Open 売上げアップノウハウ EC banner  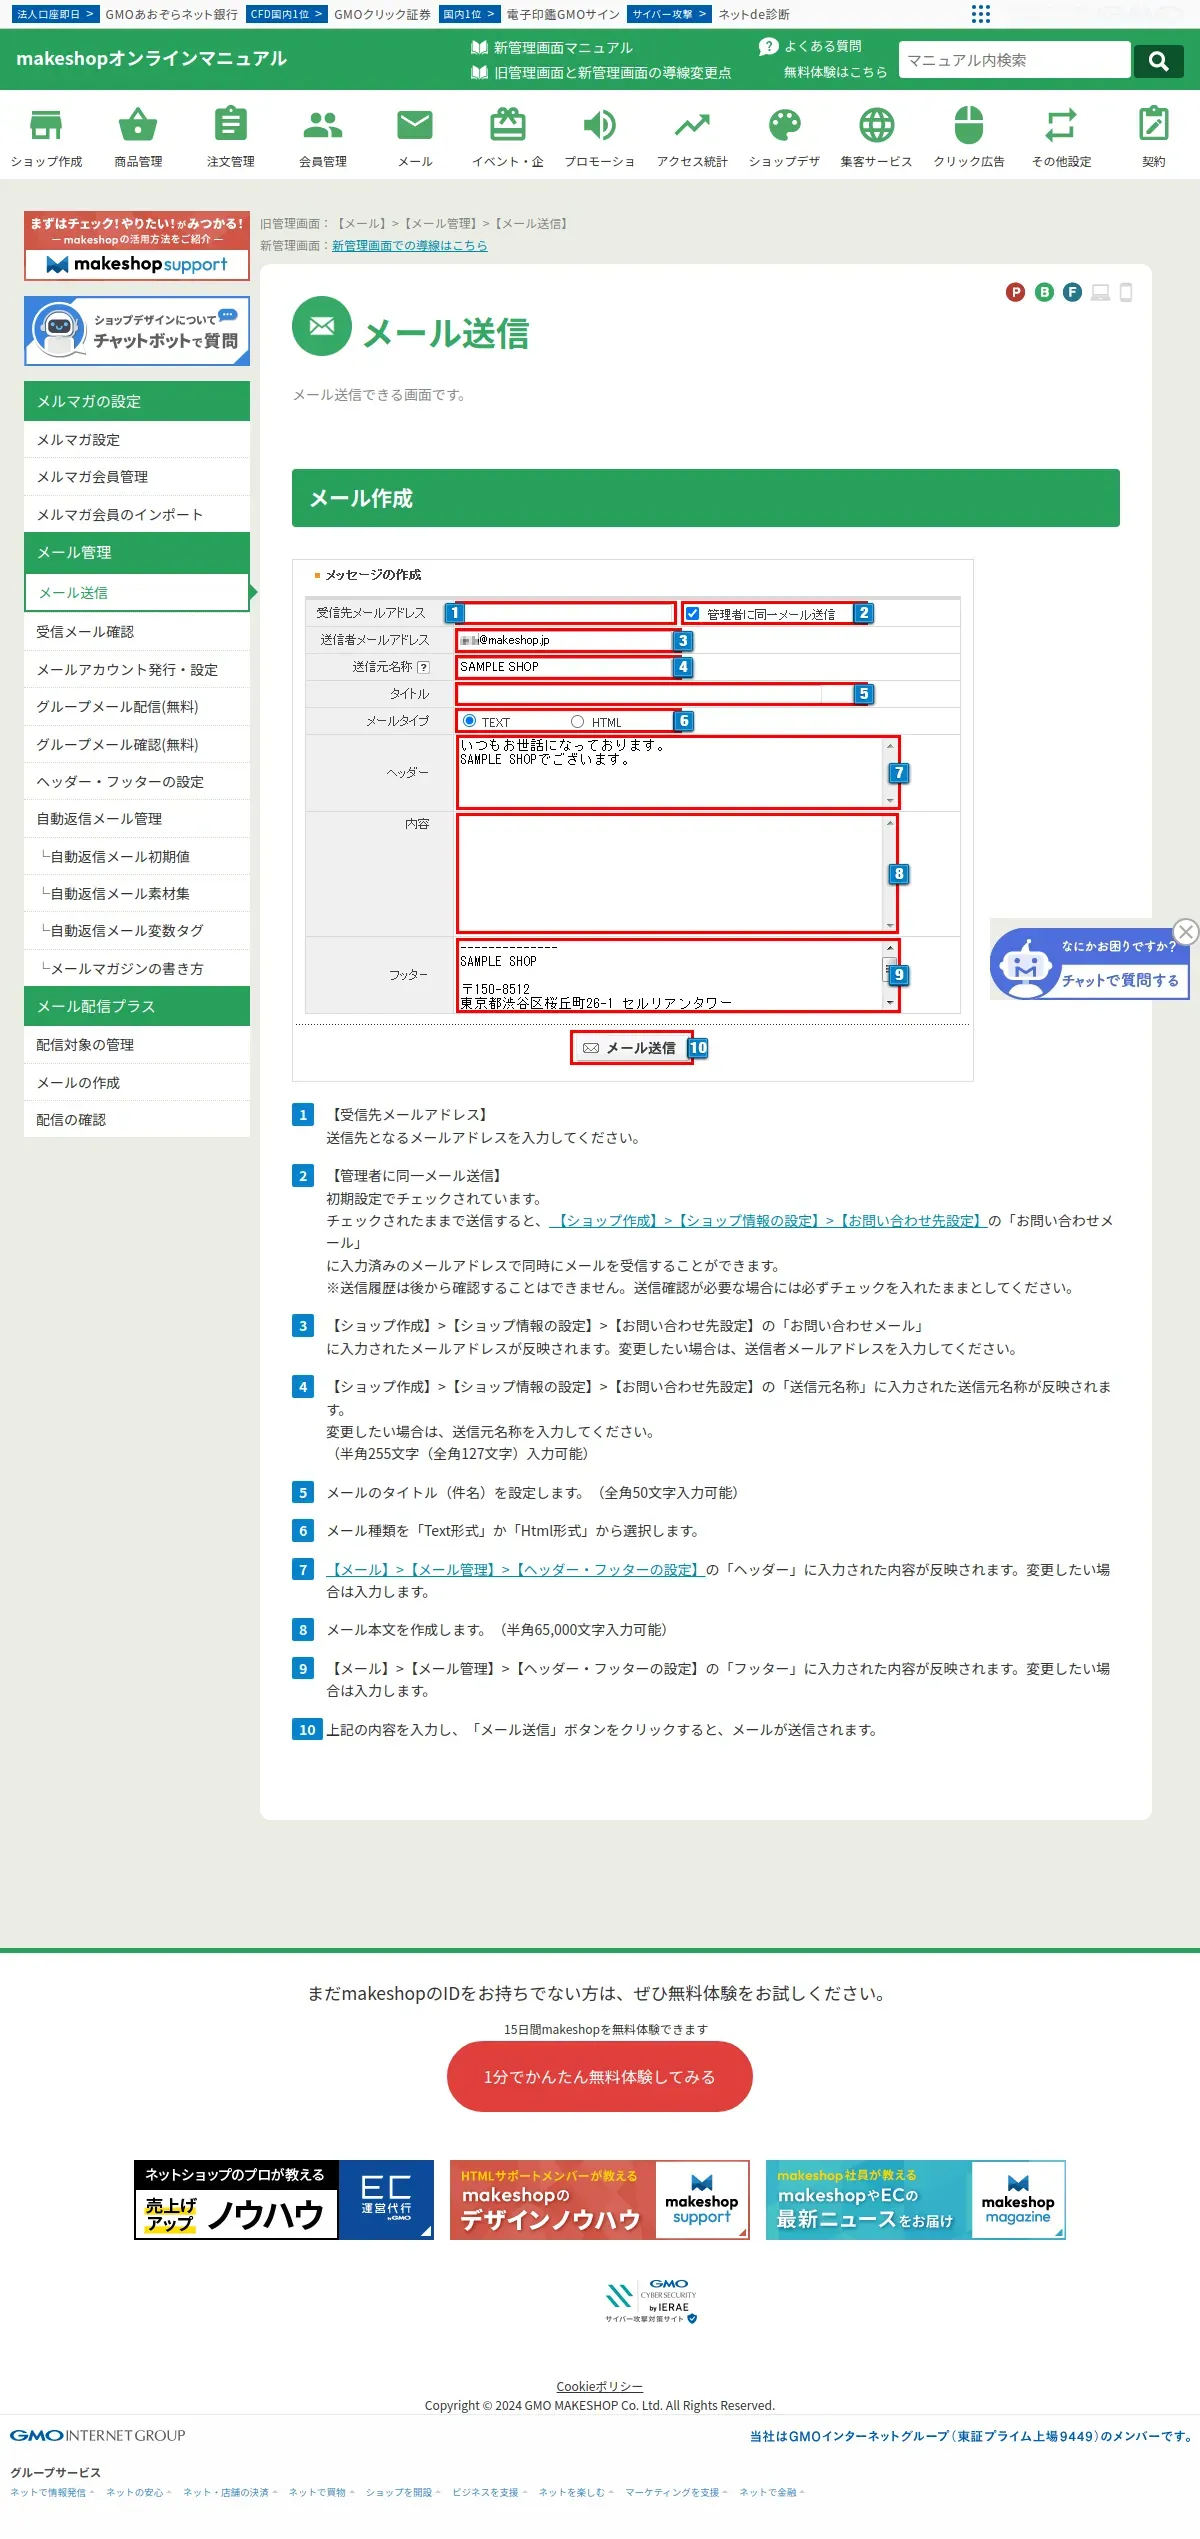tap(284, 2200)
